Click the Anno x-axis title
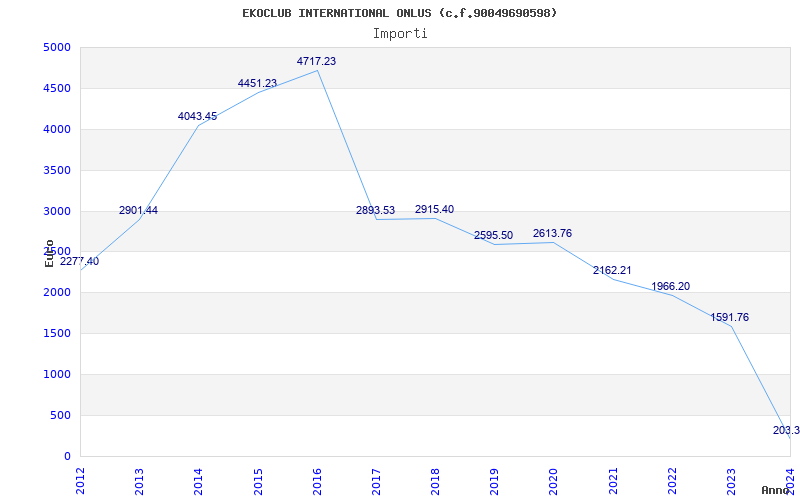 (x=775, y=490)
